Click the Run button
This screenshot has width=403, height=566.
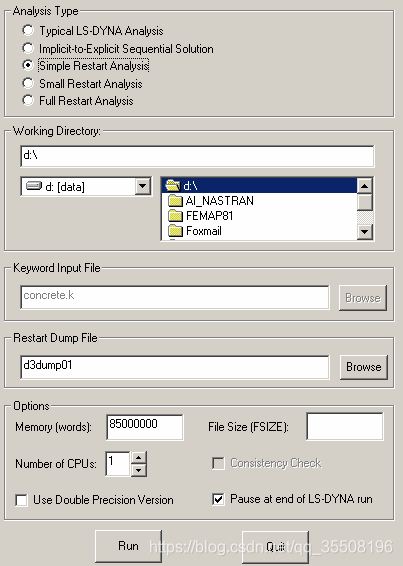128,546
